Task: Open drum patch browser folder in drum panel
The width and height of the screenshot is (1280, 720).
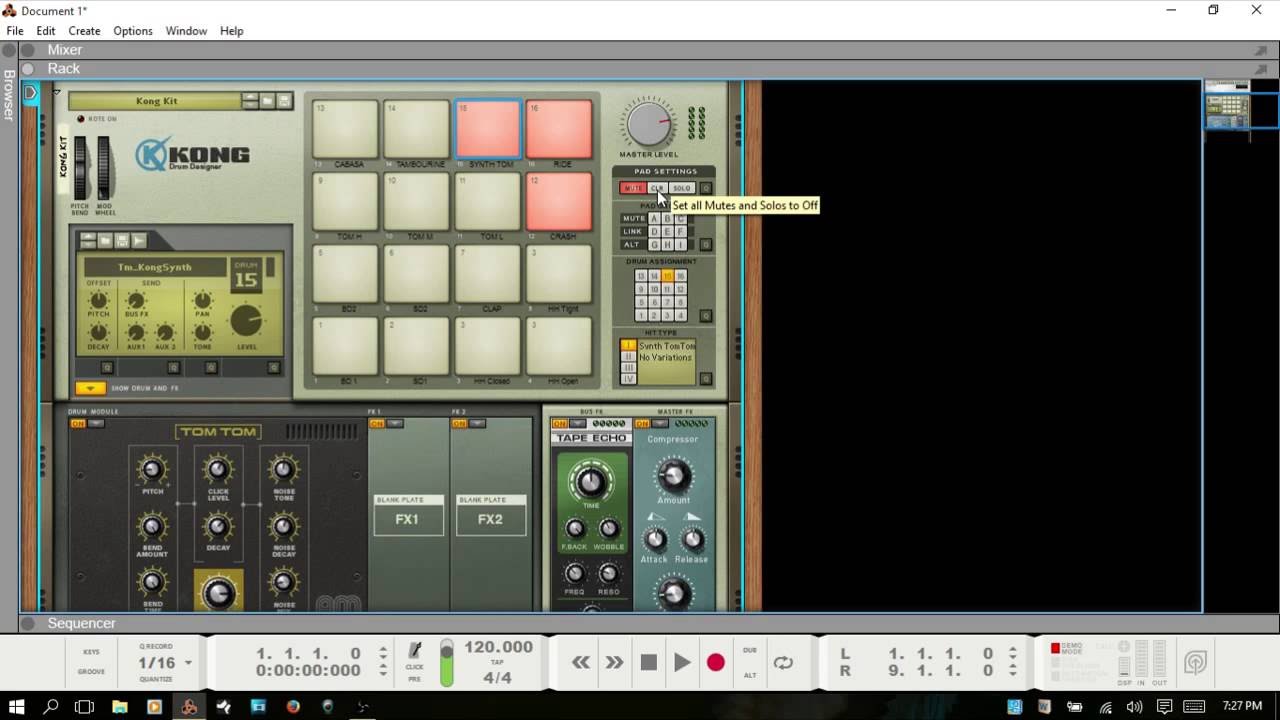Action: click(104, 241)
